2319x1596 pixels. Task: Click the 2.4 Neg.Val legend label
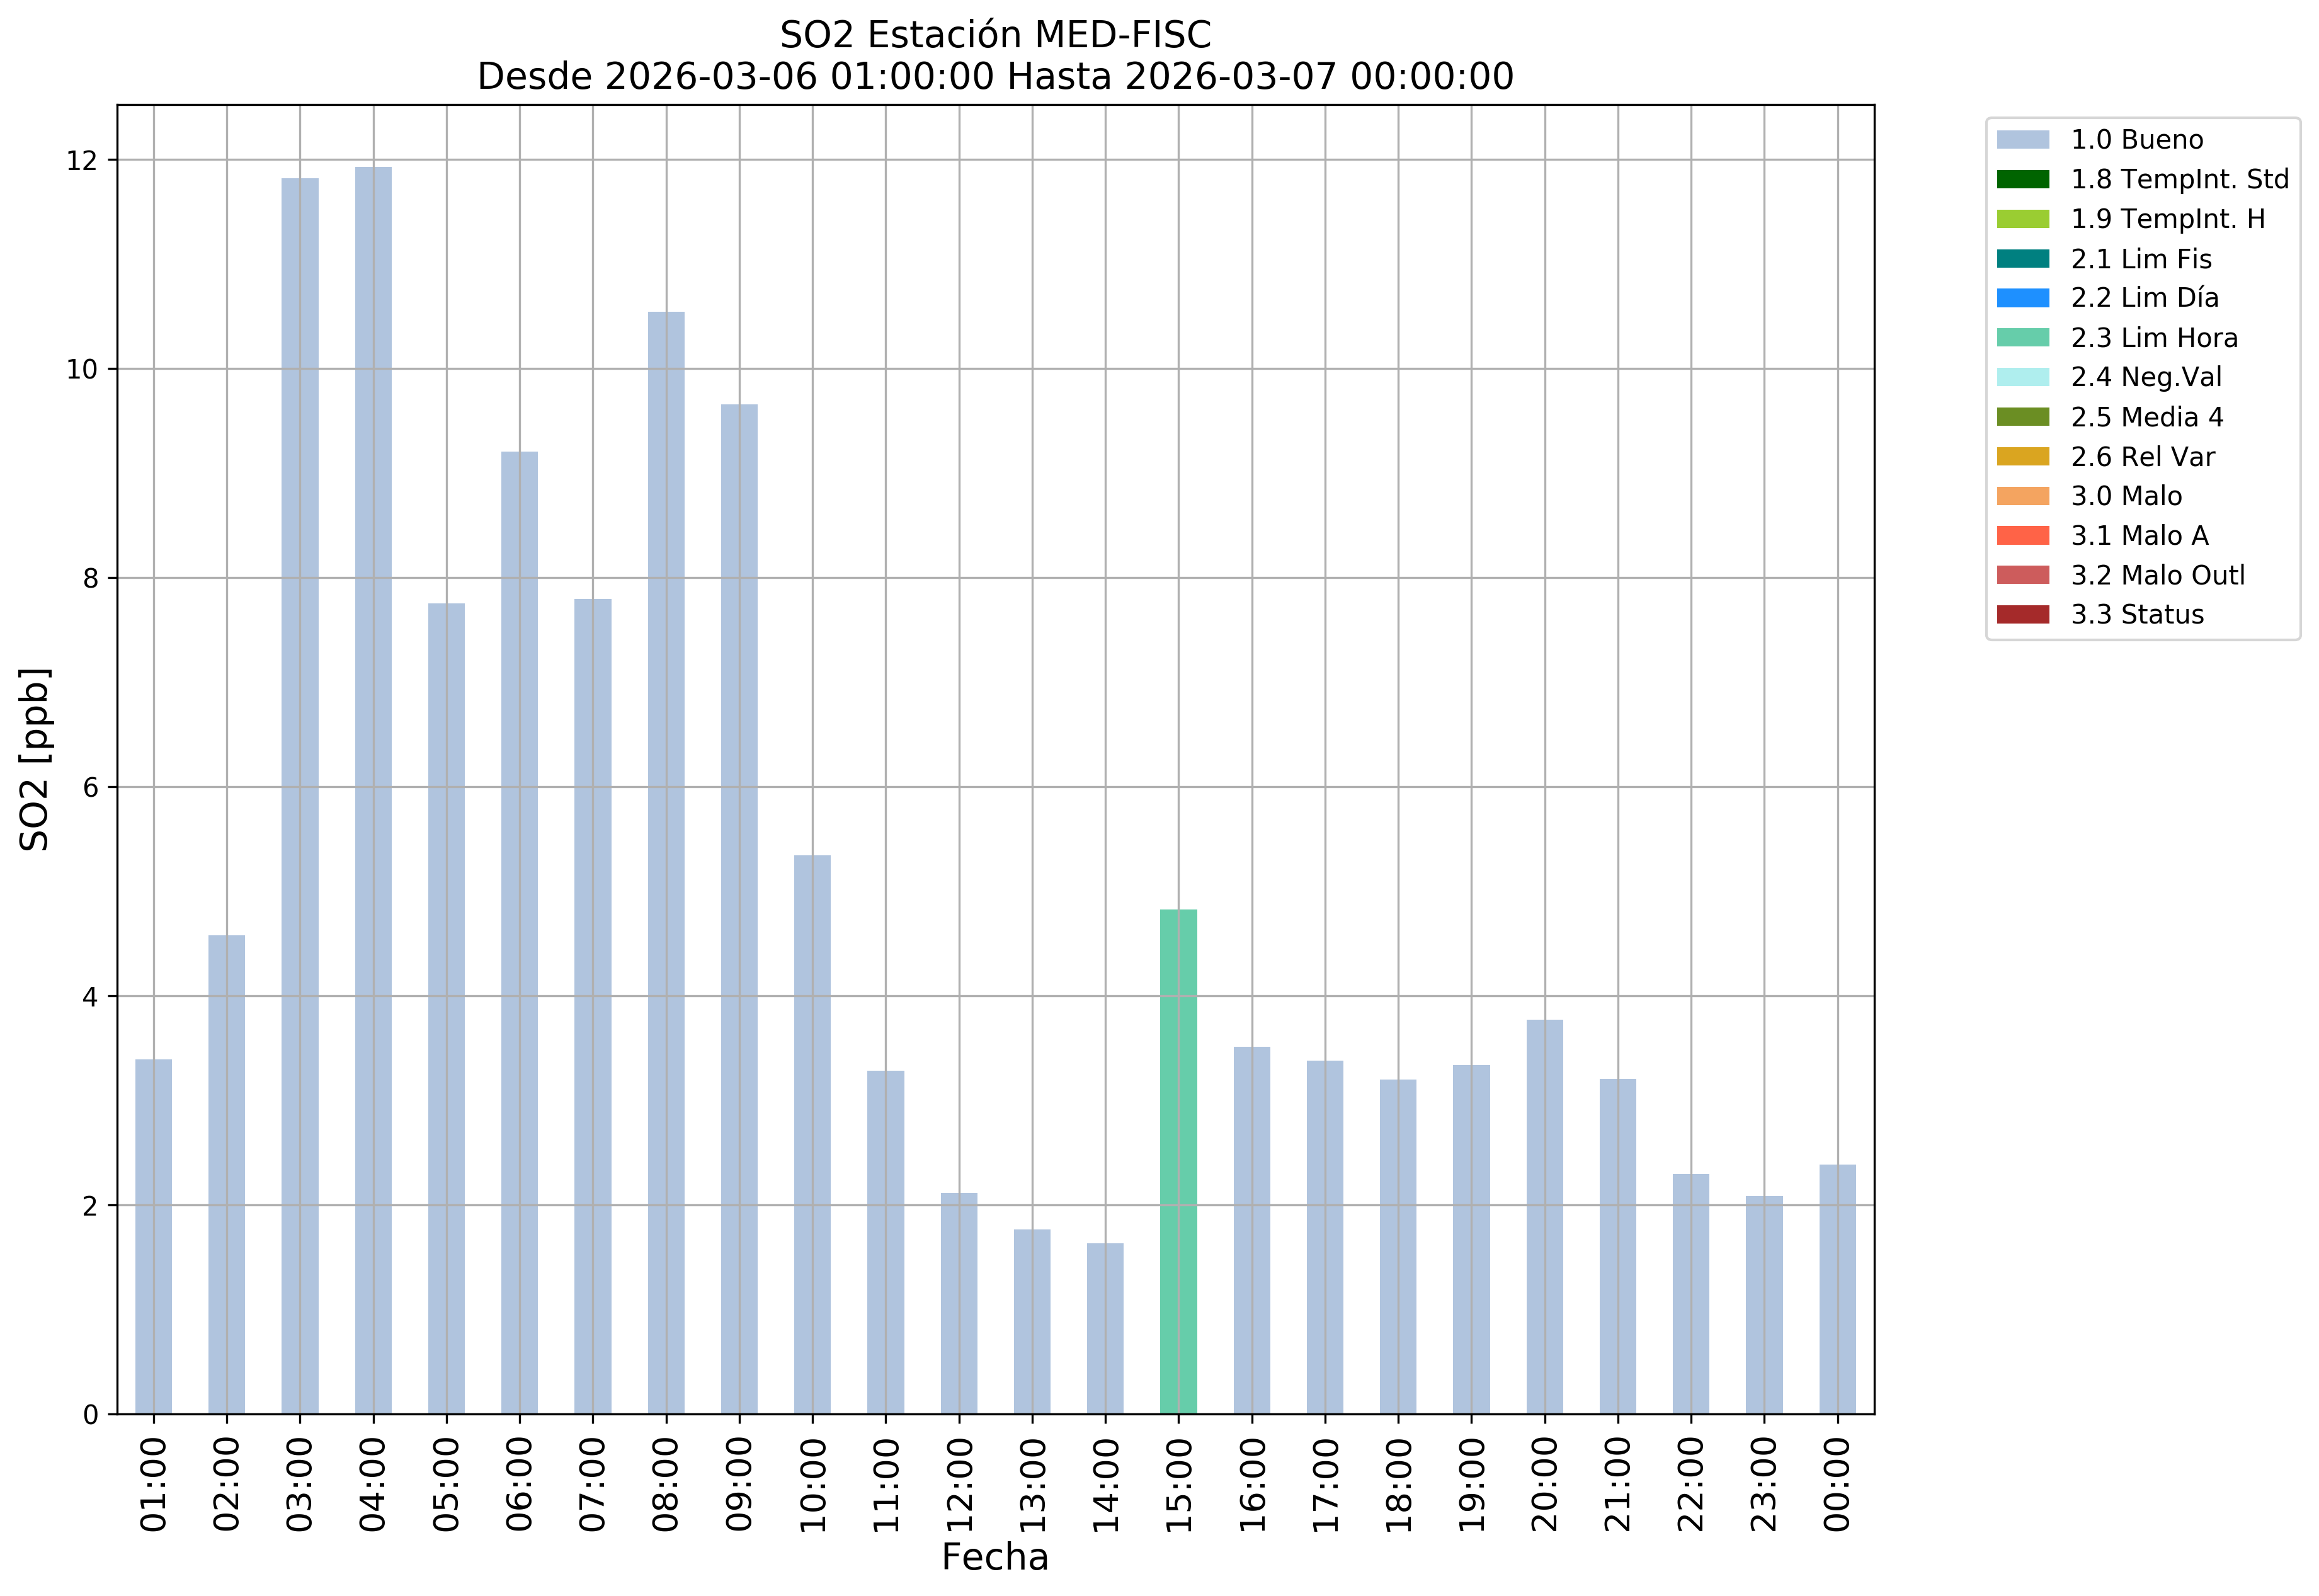[x=2146, y=377]
